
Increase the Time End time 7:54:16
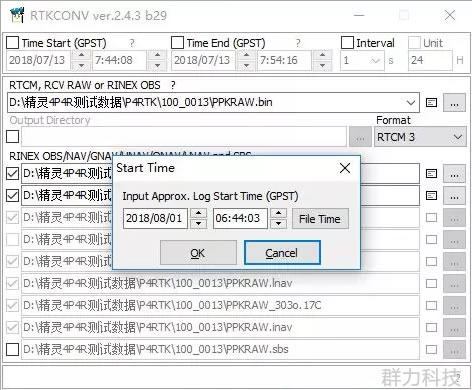322,55
